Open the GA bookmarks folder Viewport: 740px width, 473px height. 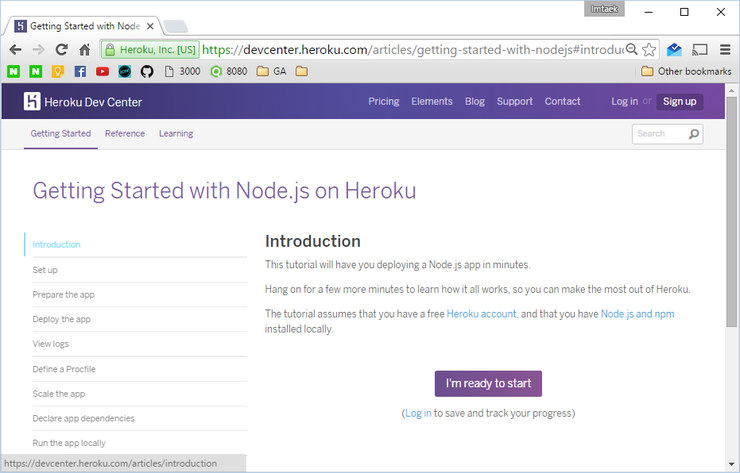pyautogui.click(x=271, y=71)
